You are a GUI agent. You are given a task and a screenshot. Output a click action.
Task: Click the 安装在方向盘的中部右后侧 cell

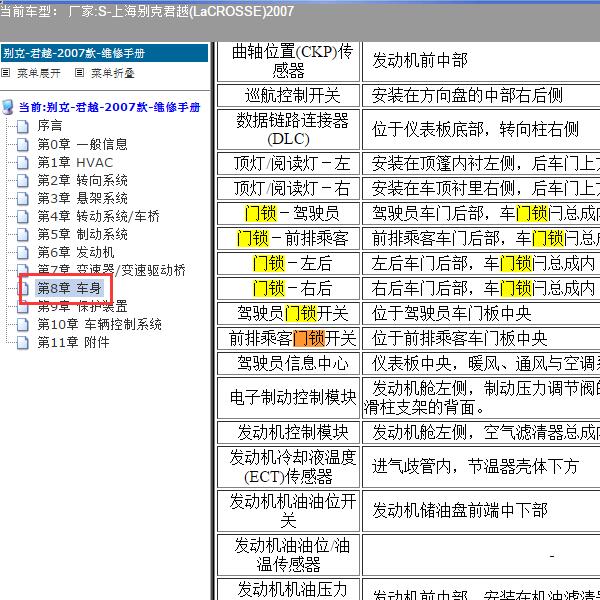pyautogui.click(x=481, y=96)
